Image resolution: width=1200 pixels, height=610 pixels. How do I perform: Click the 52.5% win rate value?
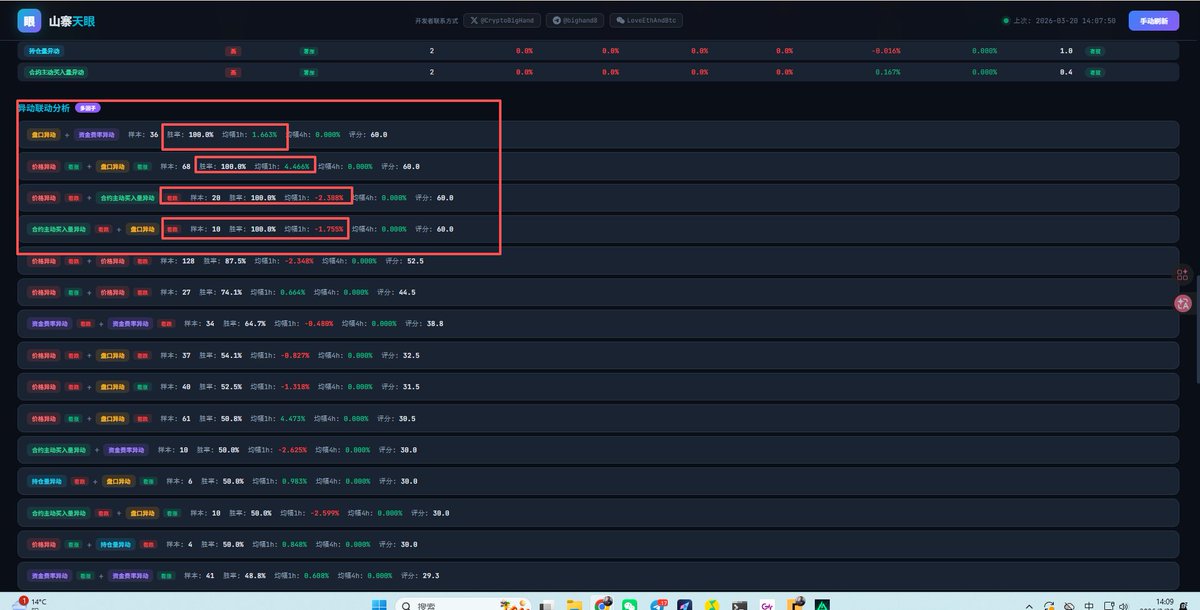231,387
